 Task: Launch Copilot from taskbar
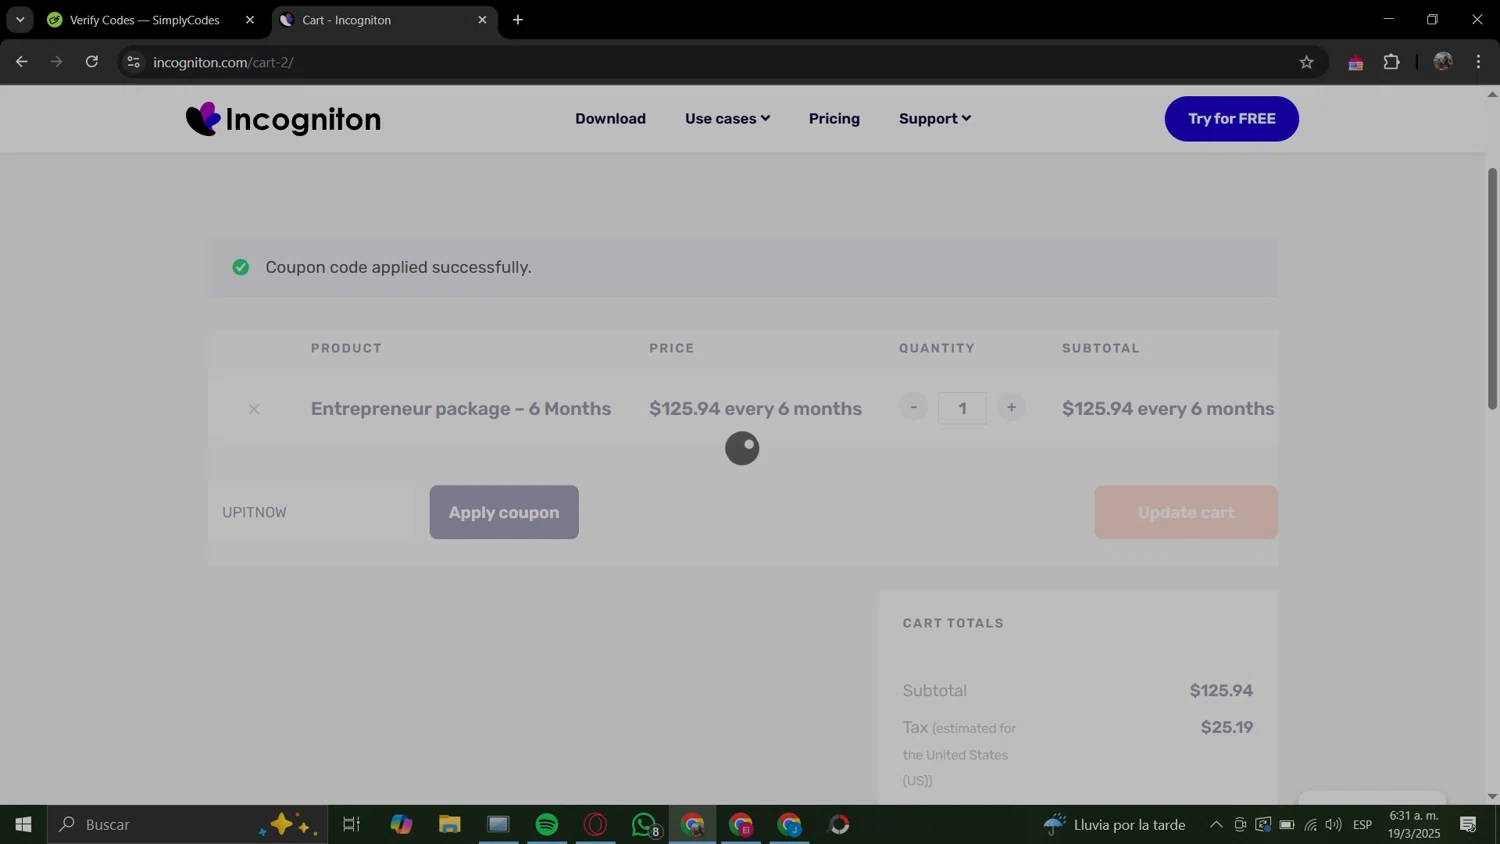401,825
